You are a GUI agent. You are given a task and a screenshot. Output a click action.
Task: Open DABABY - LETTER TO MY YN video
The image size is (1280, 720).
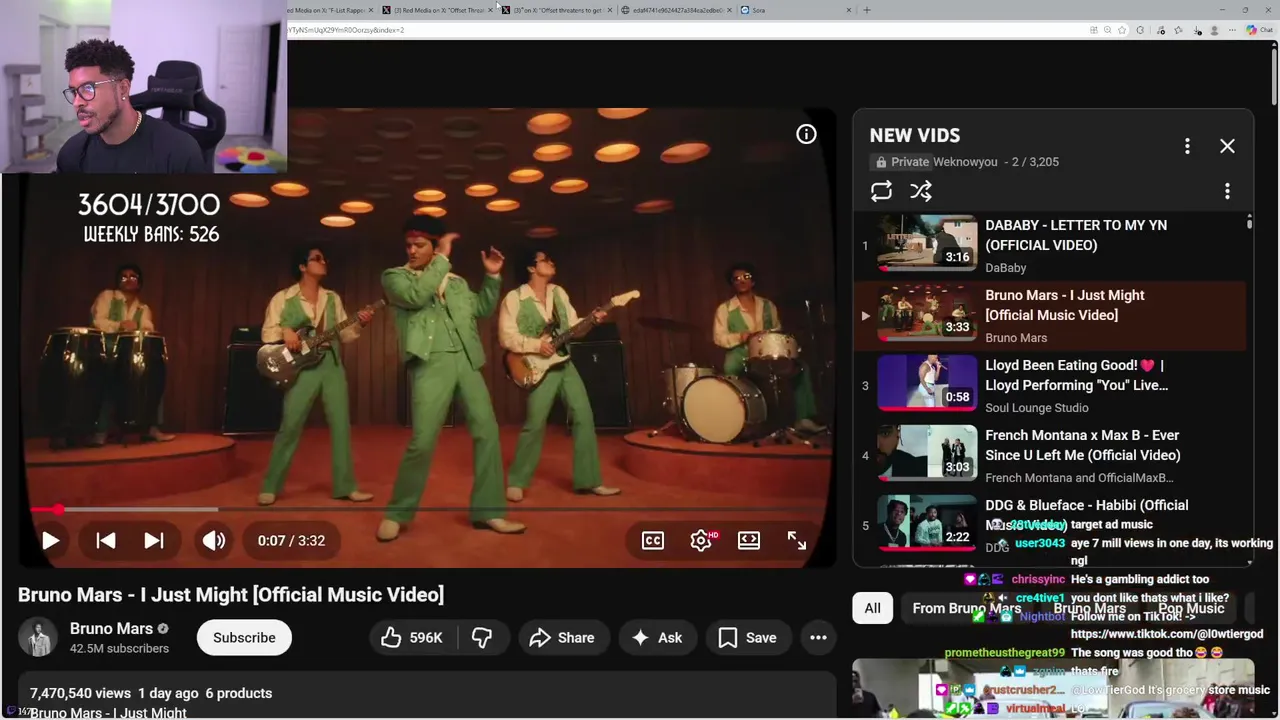[x=1050, y=245]
